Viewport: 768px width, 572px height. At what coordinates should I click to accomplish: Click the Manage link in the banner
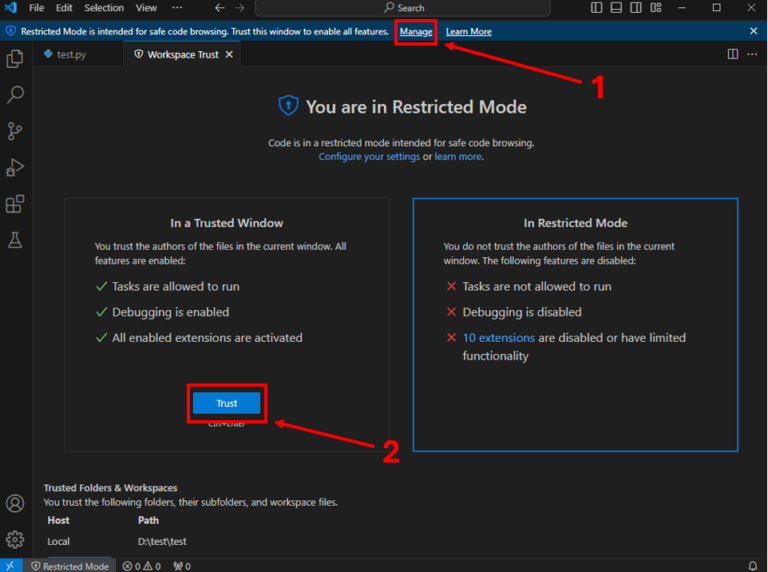point(416,32)
